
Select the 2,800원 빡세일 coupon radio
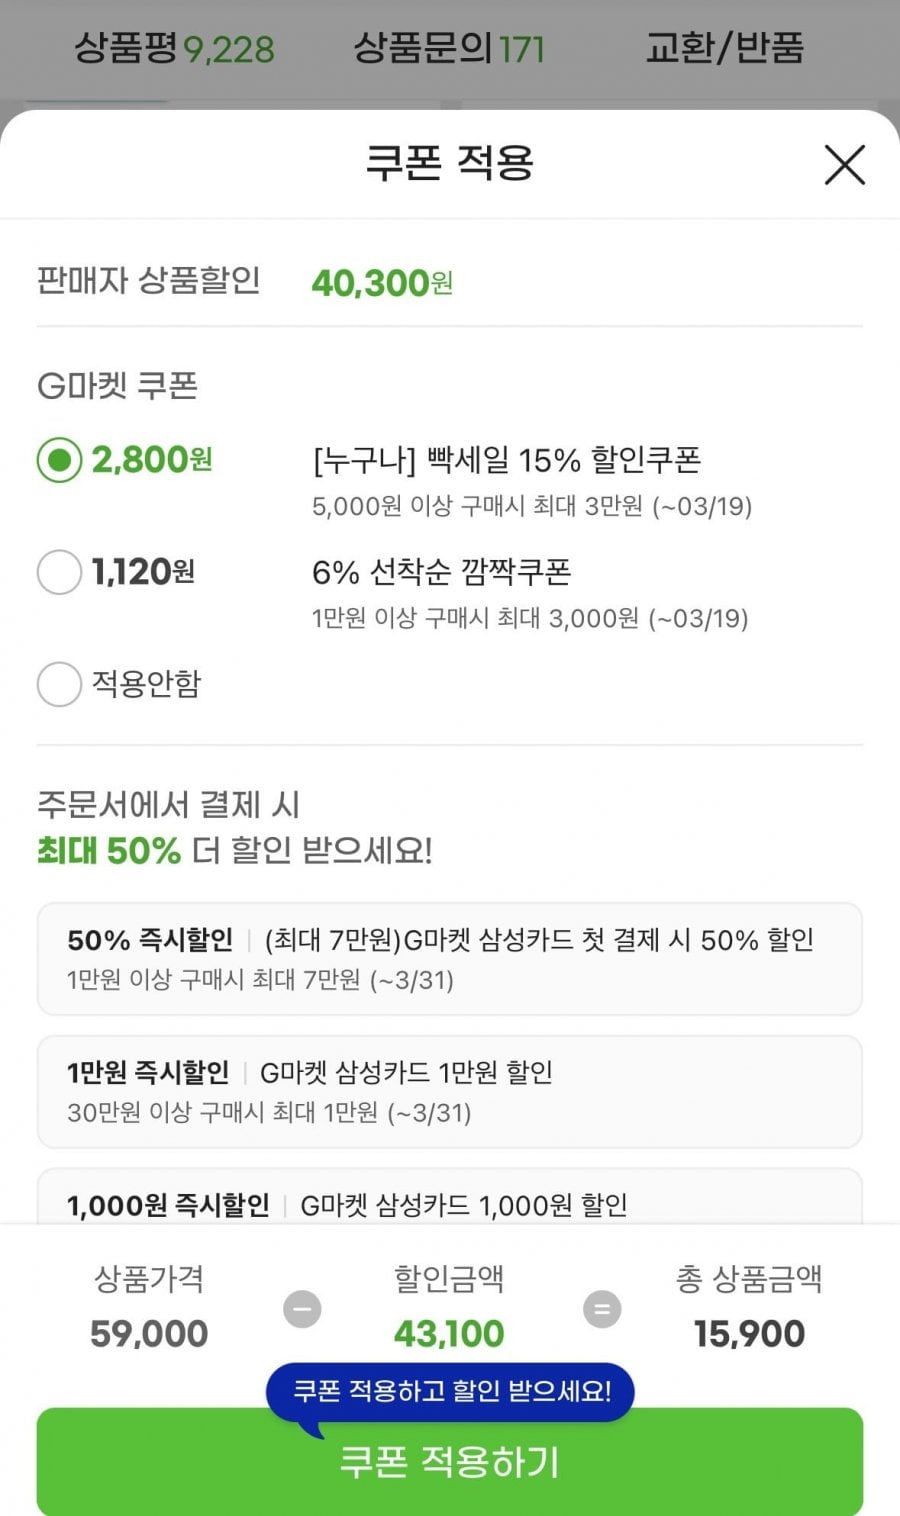pos(59,460)
